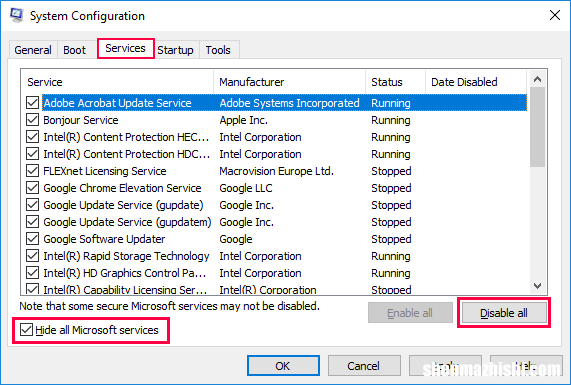Select Google Chrome Elevation Service row text

122,188
